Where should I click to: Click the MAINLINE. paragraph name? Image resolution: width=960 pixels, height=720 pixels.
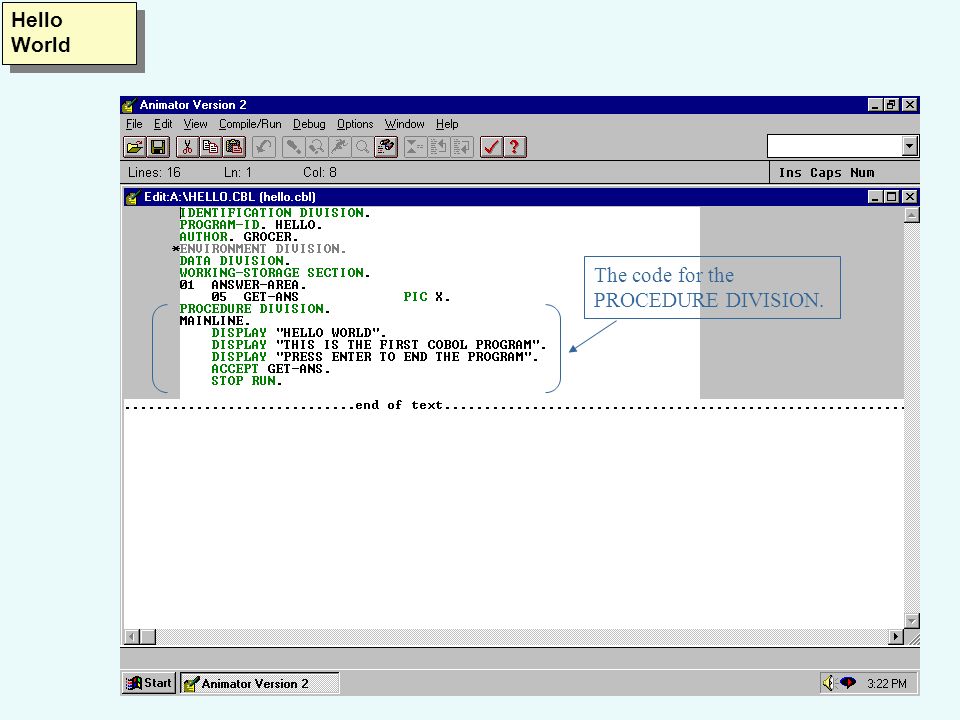(215, 321)
